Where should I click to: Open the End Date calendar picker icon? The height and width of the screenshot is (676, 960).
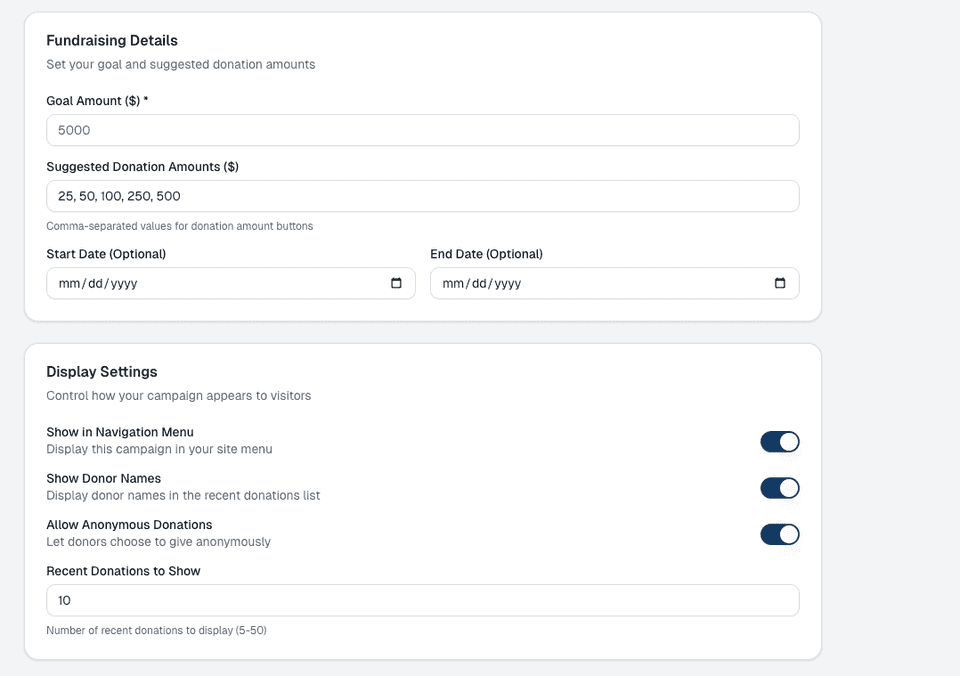[780, 283]
